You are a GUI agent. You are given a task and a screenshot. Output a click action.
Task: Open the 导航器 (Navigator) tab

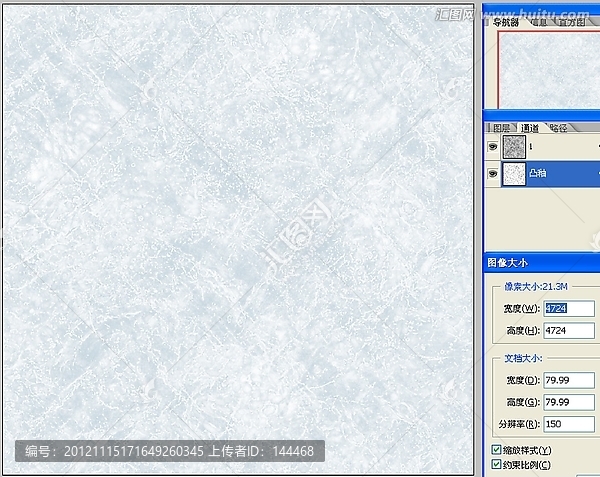[x=505, y=23]
